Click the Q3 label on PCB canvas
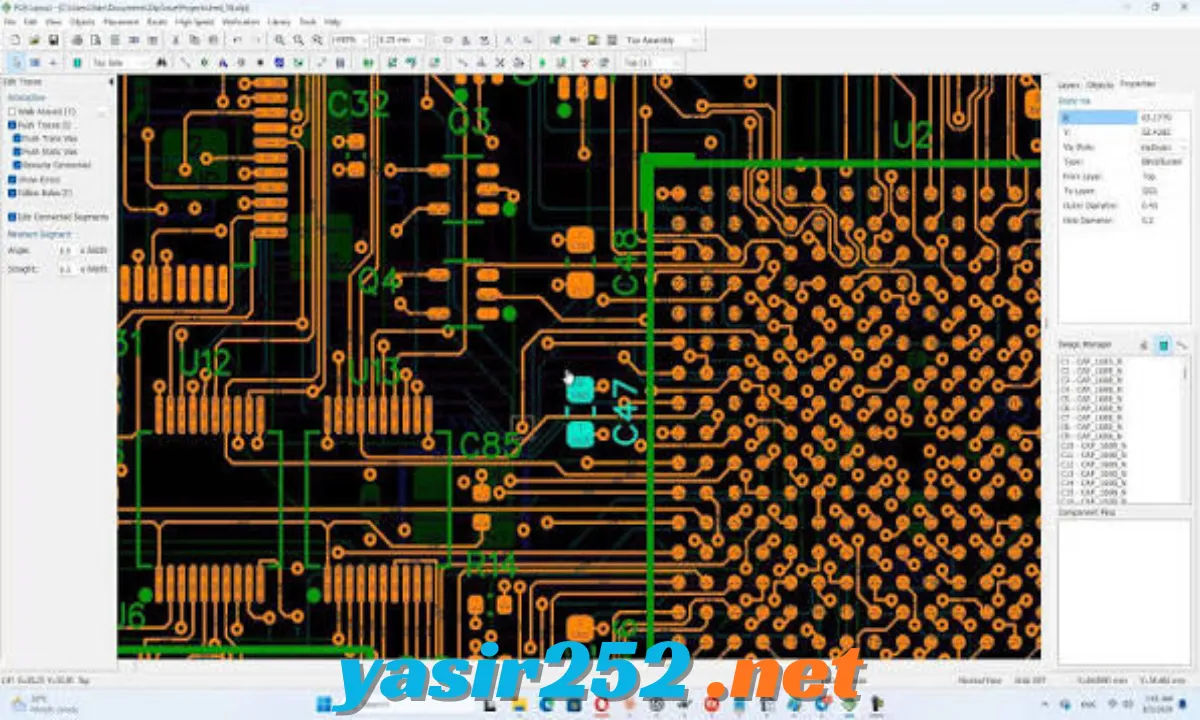Viewport: 1200px width, 720px height. click(469, 121)
